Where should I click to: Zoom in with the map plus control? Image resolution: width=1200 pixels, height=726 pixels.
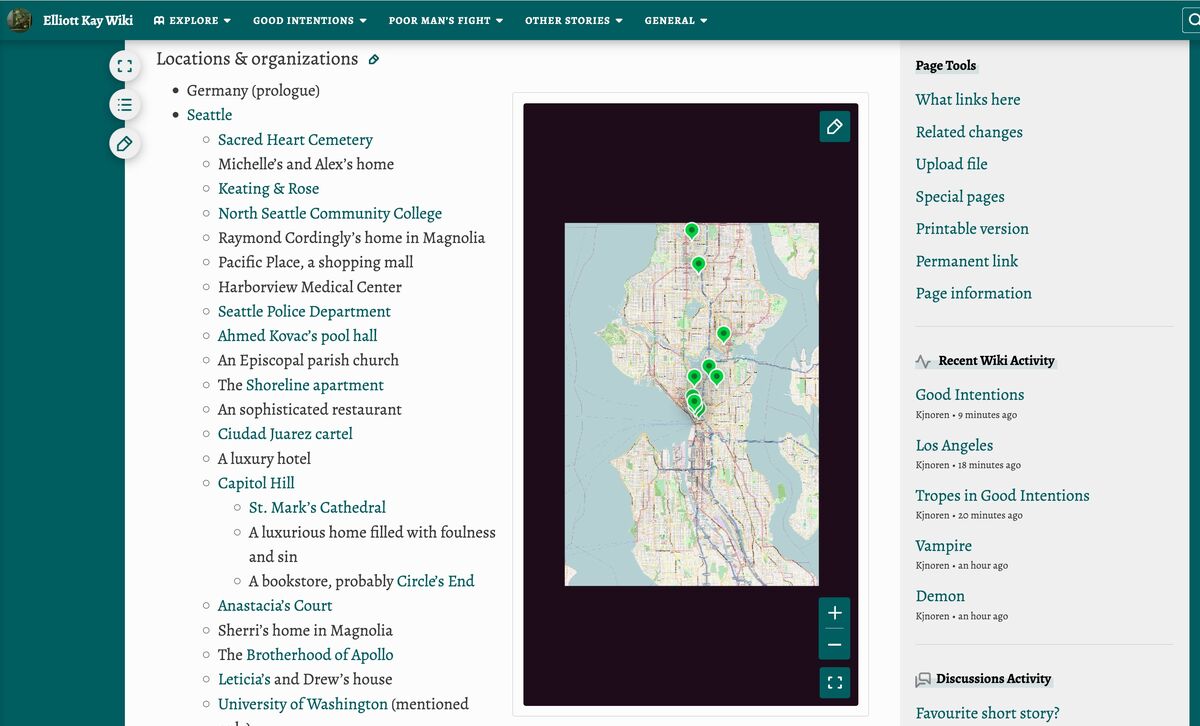pyautogui.click(x=834, y=612)
